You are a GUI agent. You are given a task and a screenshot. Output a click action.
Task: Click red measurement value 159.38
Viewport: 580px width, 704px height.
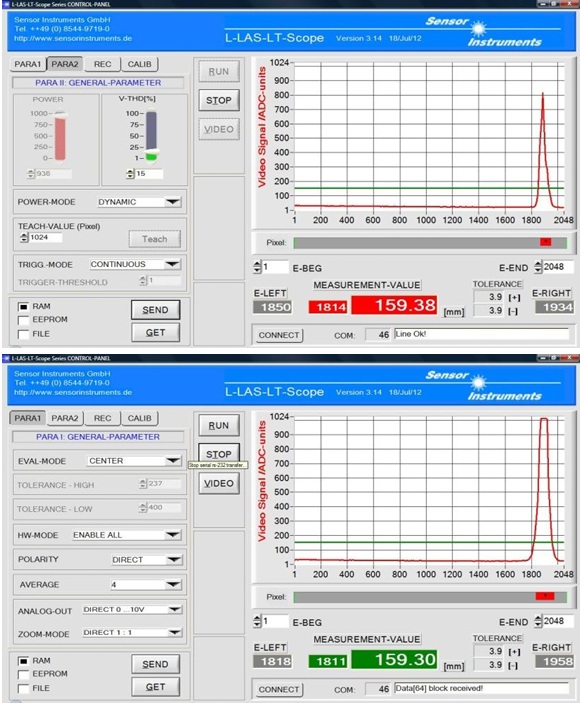click(x=394, y=305)
